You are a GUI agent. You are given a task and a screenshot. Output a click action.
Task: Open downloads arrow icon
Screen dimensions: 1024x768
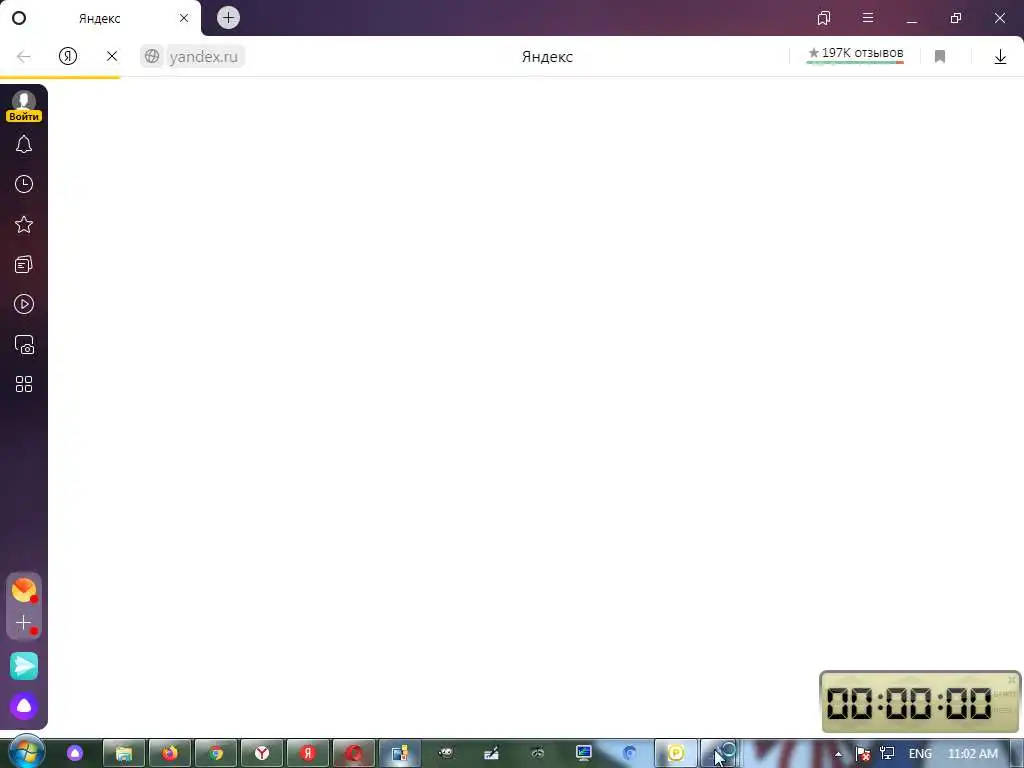1000,57
